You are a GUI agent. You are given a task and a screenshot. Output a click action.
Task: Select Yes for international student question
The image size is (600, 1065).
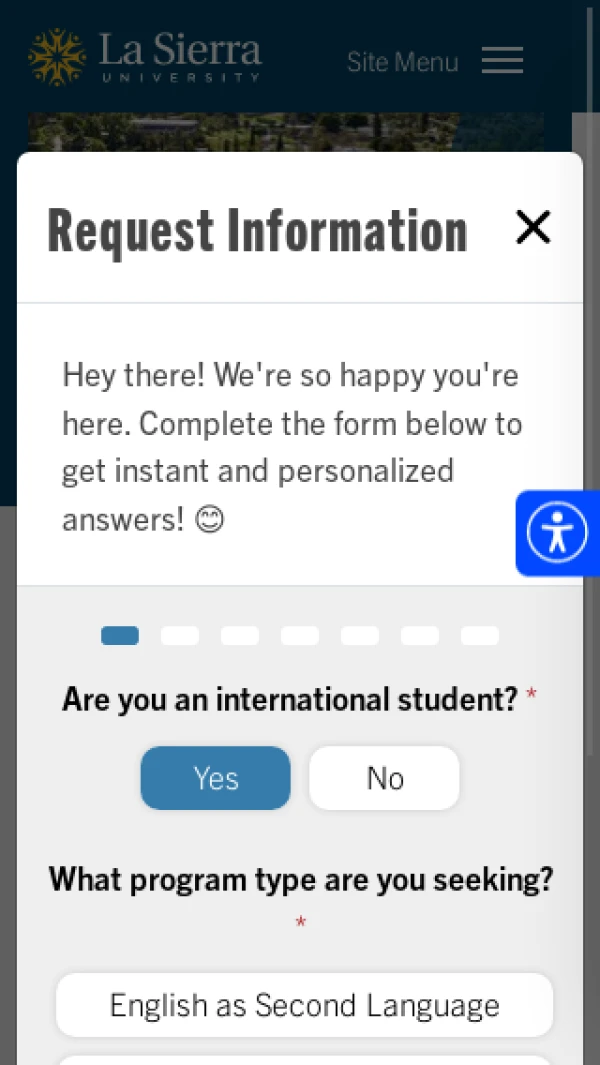215,777
